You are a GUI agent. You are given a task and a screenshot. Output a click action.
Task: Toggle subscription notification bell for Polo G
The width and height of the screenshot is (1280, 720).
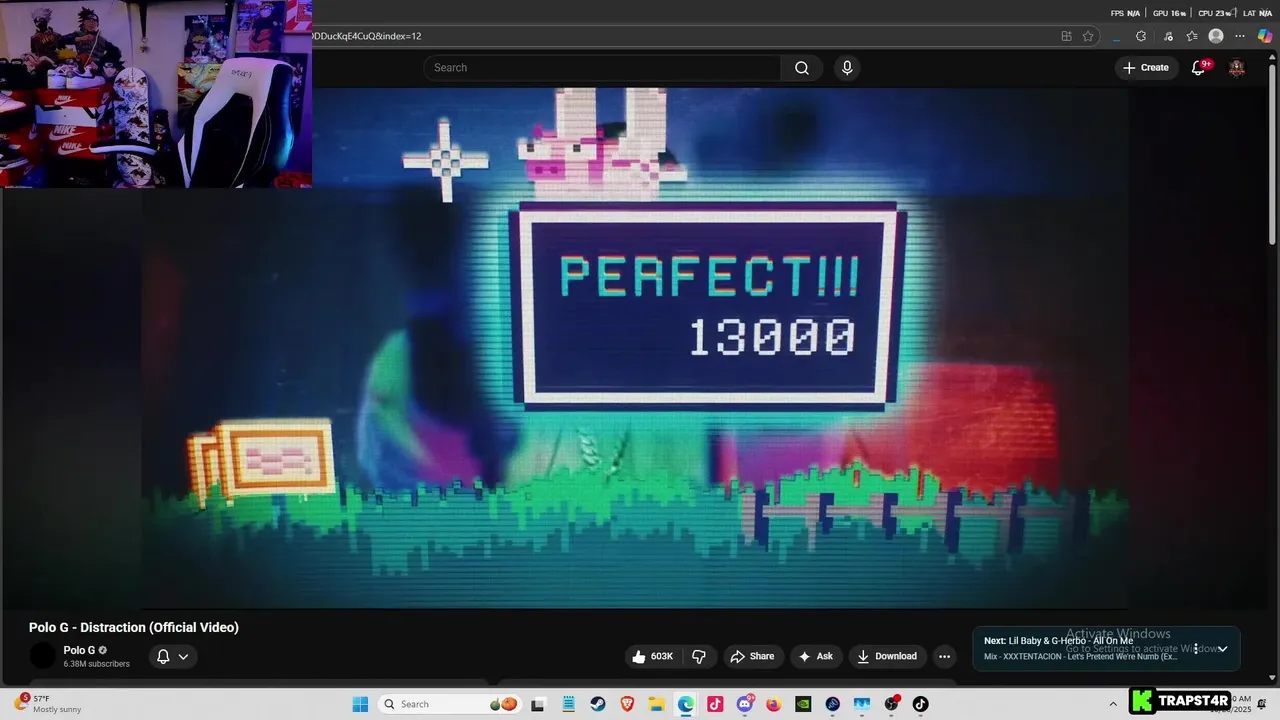point(172,656)
